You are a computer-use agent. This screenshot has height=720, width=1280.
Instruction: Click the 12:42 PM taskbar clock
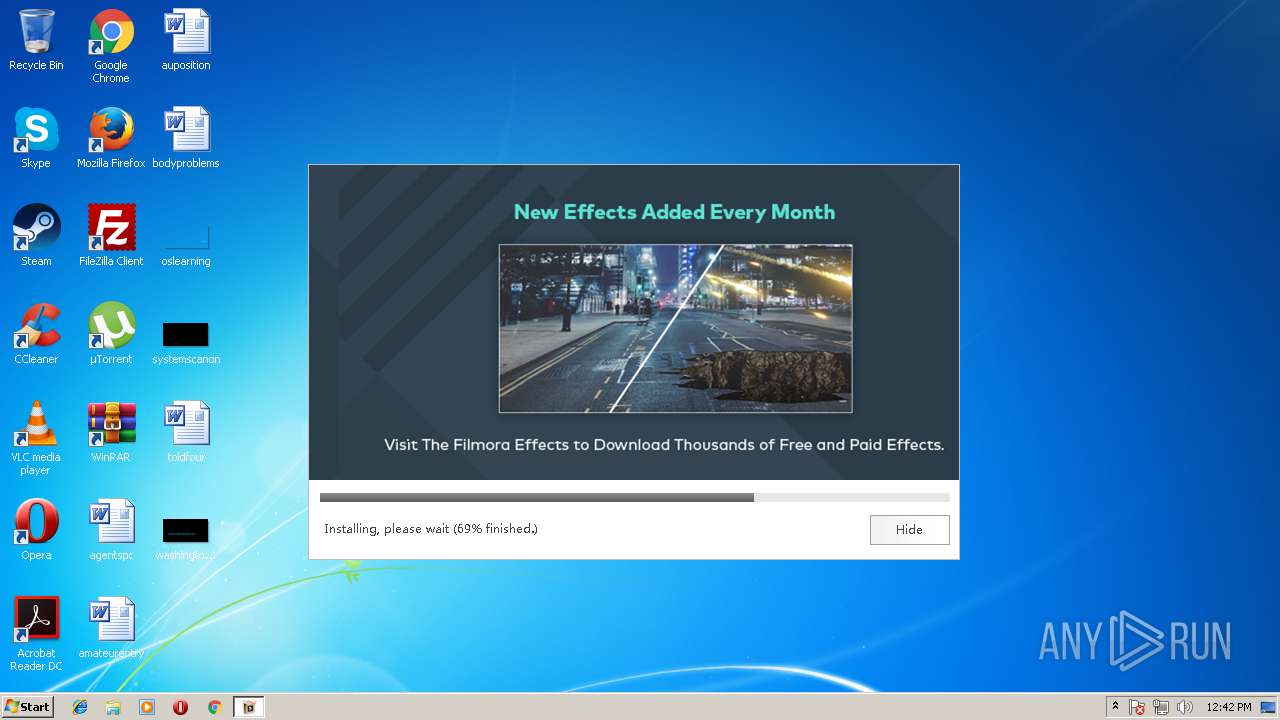[x=1229, y=707]
